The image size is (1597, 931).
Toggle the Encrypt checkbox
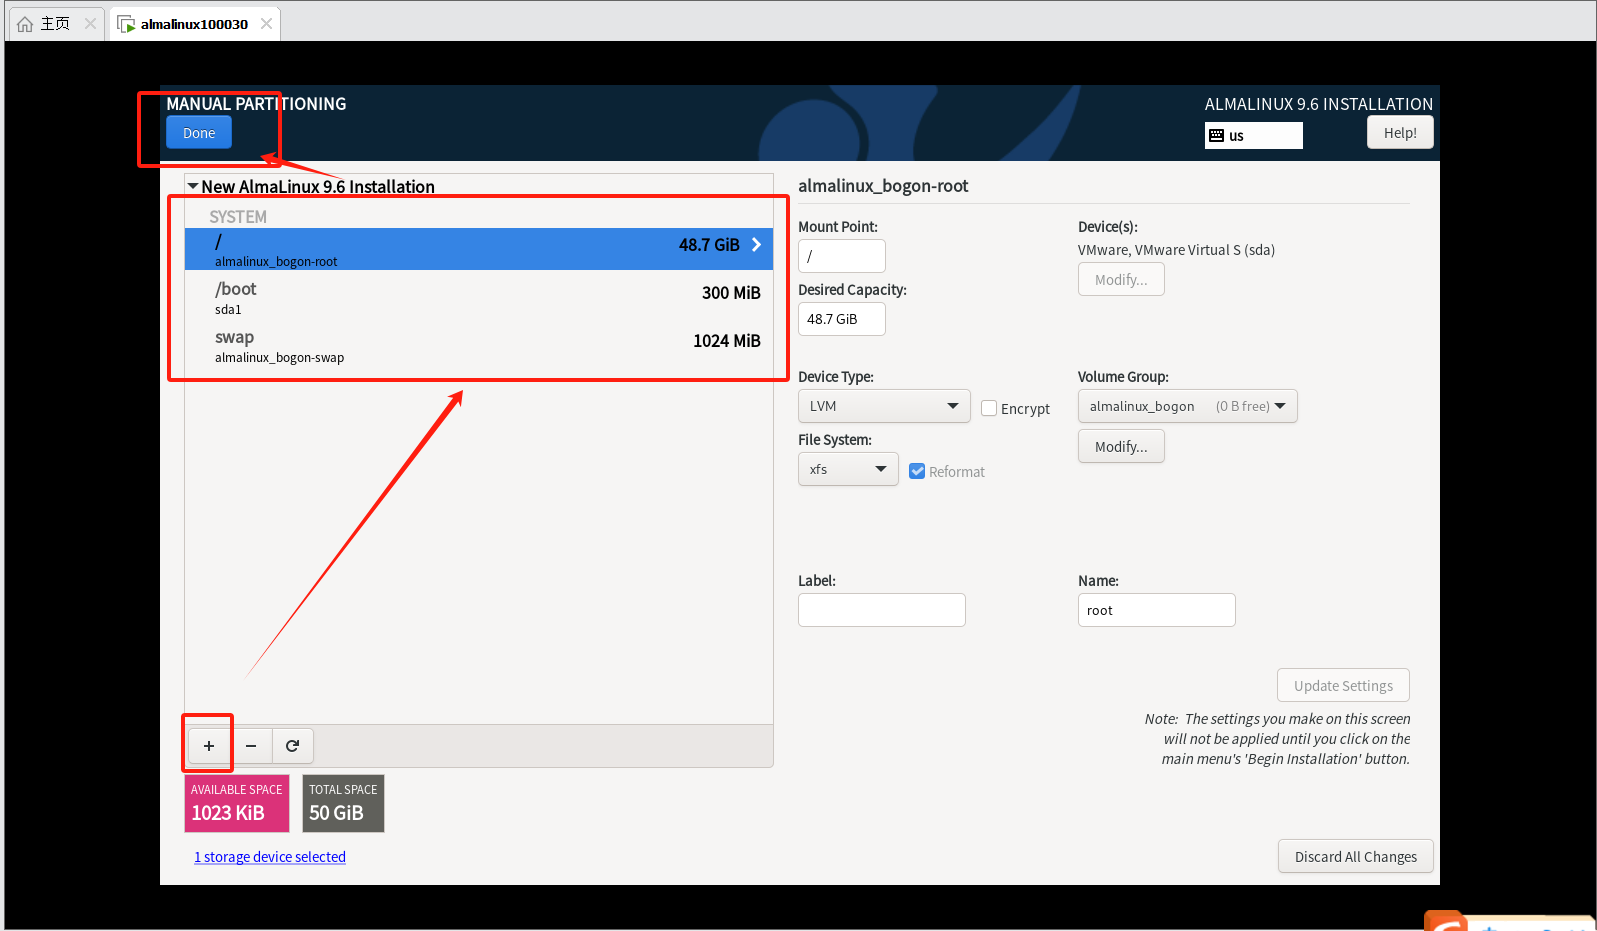989,408
